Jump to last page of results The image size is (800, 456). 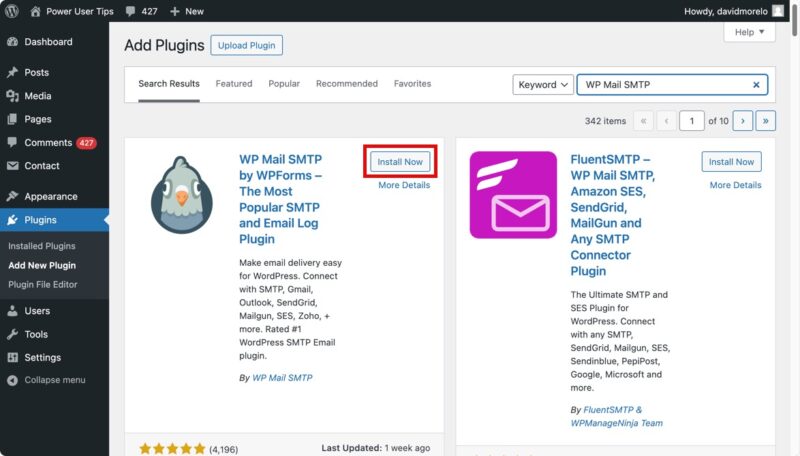[x=765, y=121]
